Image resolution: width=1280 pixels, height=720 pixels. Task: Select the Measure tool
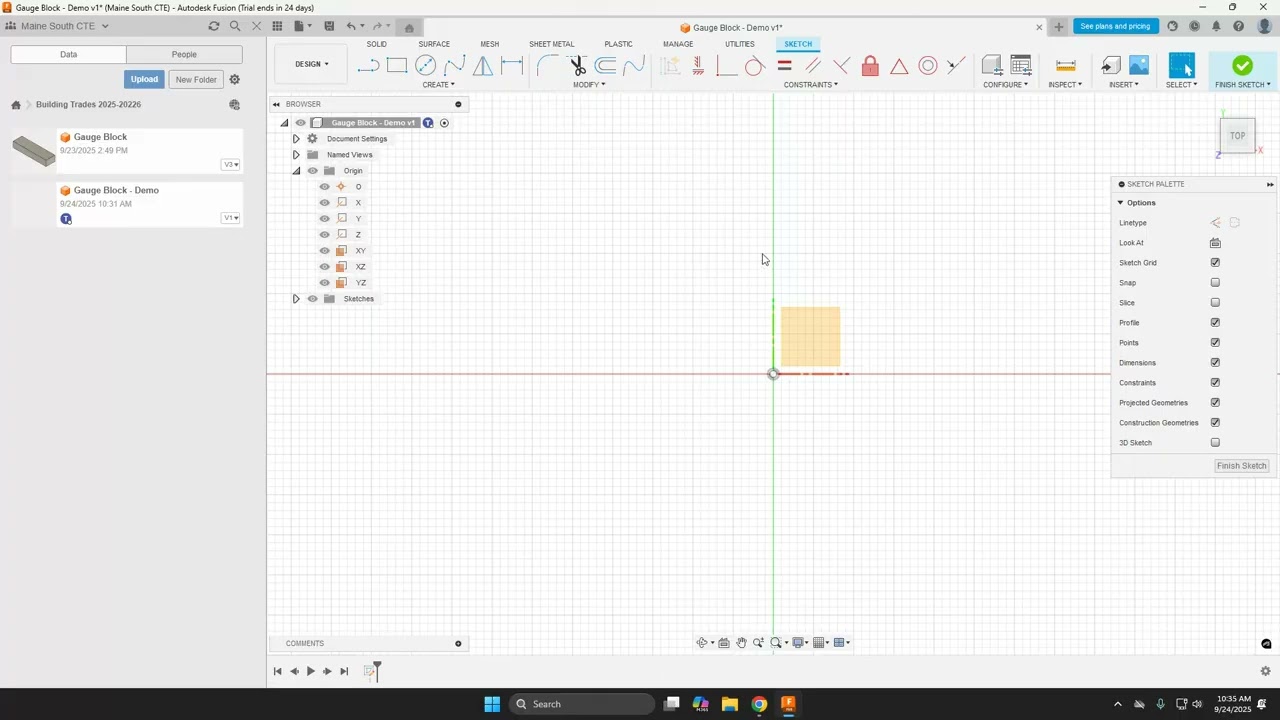[1066, 66]
